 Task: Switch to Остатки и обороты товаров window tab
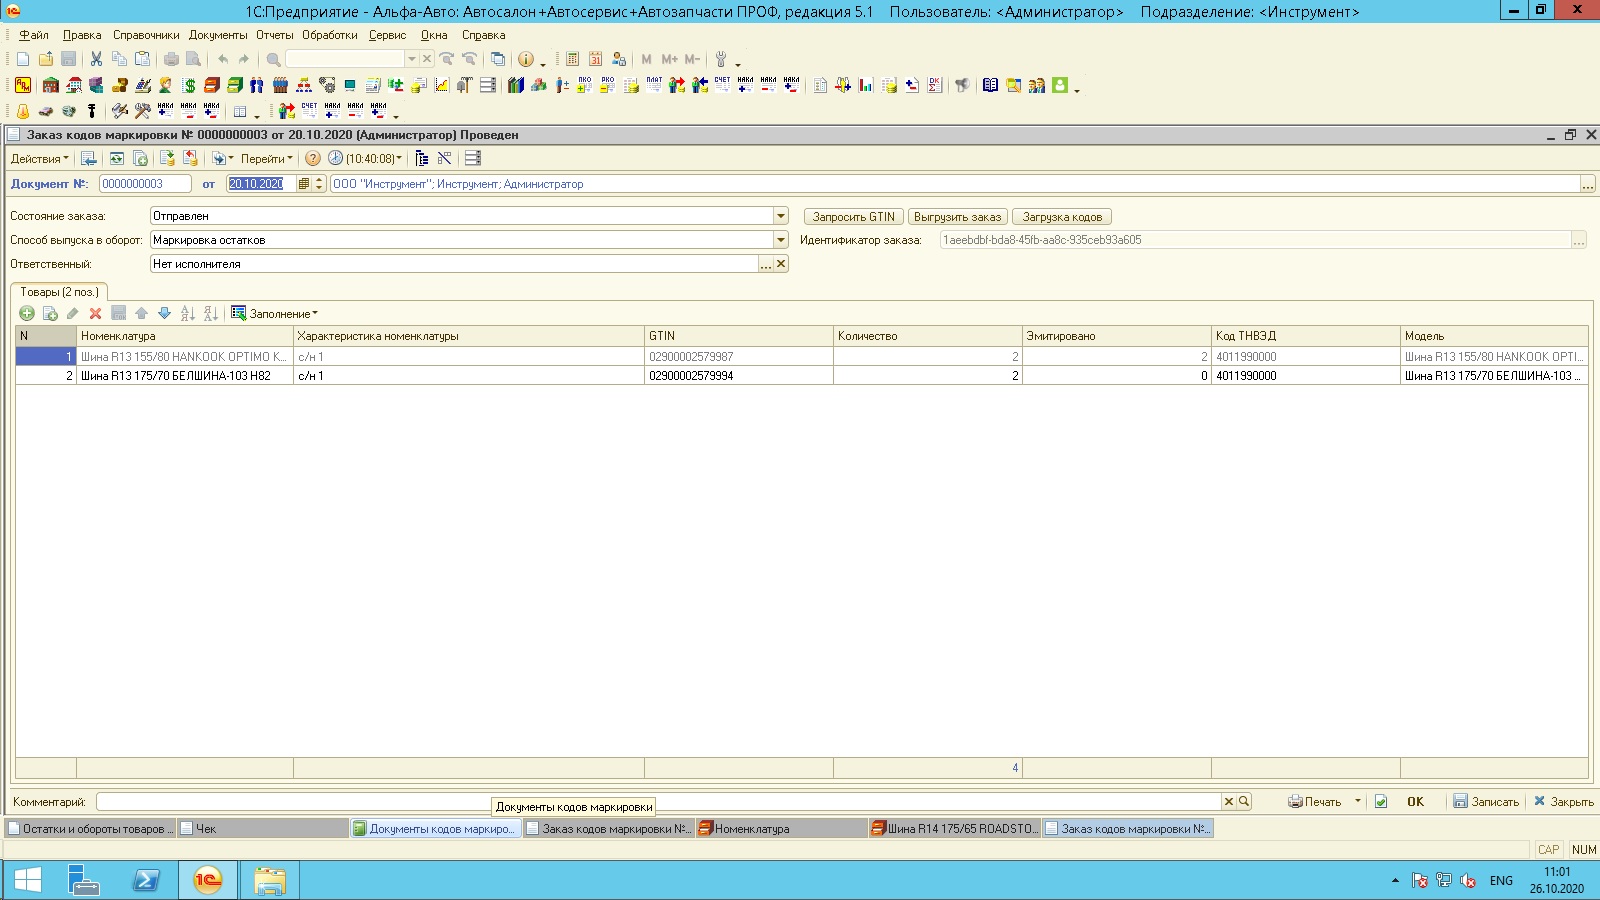point(90,828)
